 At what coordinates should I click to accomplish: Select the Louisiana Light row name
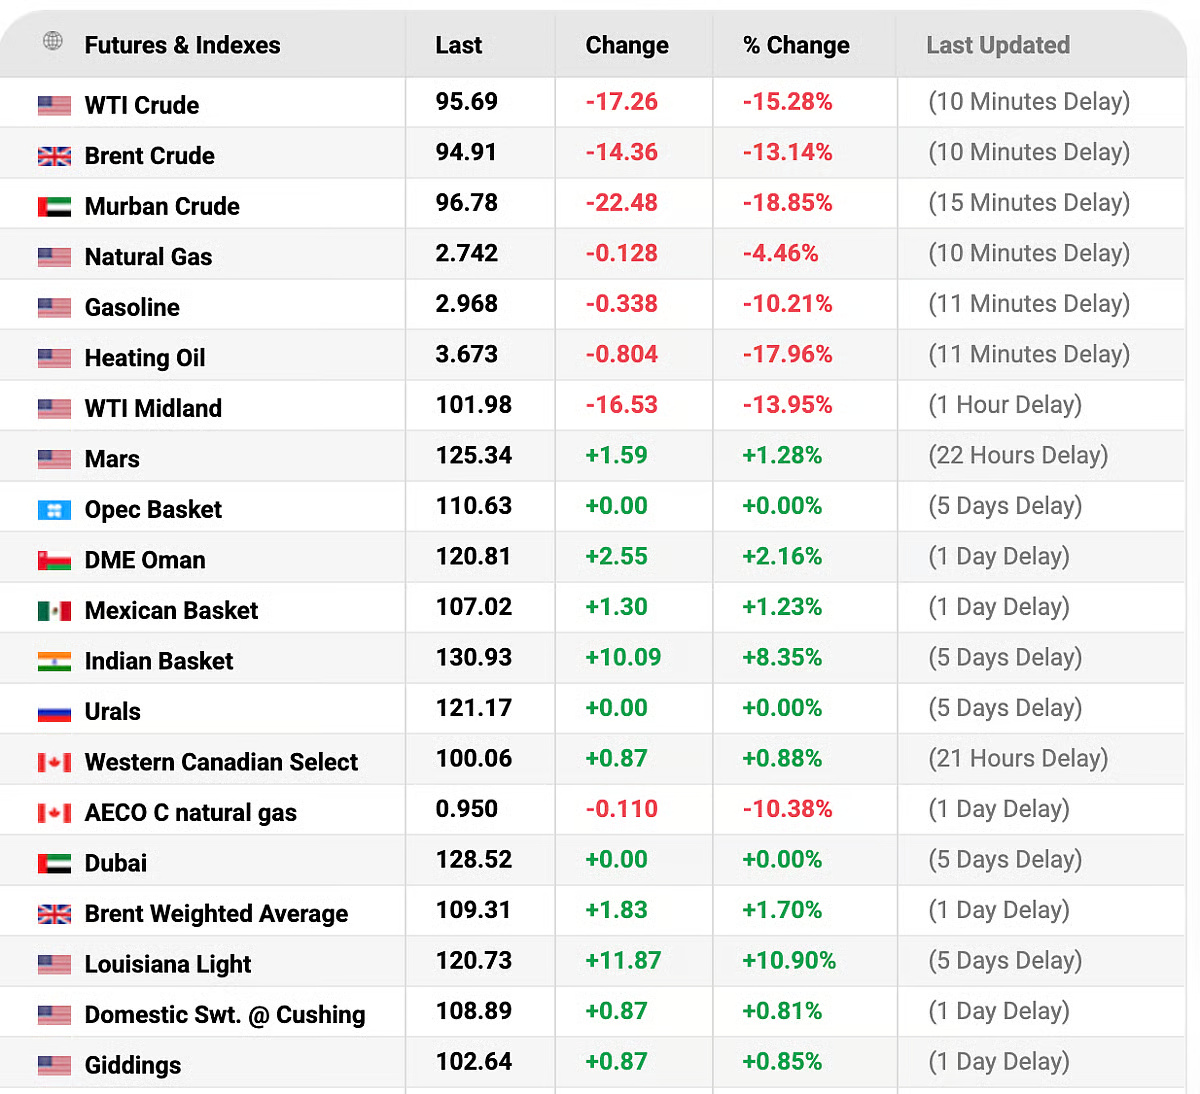pyautogui.click(x=168, y=964)
